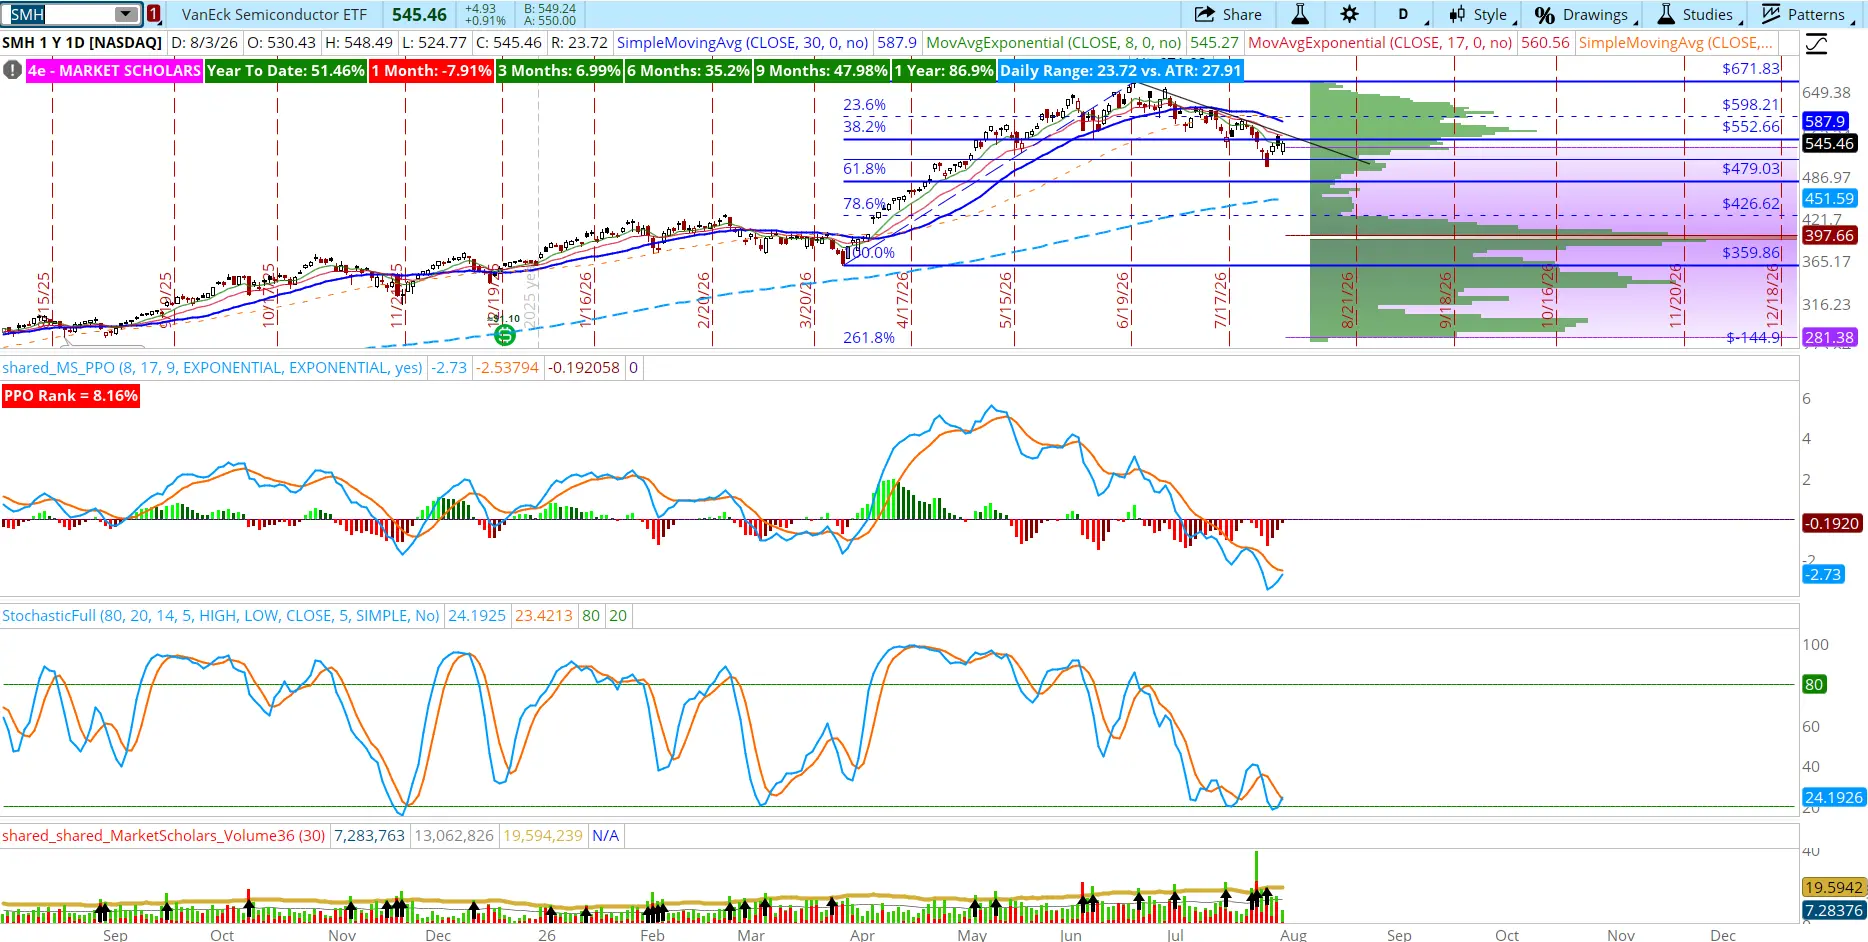1868x942 pixels.
Task: Open the Share menu
Action: pyautogui.click(x=1228, y=14)
